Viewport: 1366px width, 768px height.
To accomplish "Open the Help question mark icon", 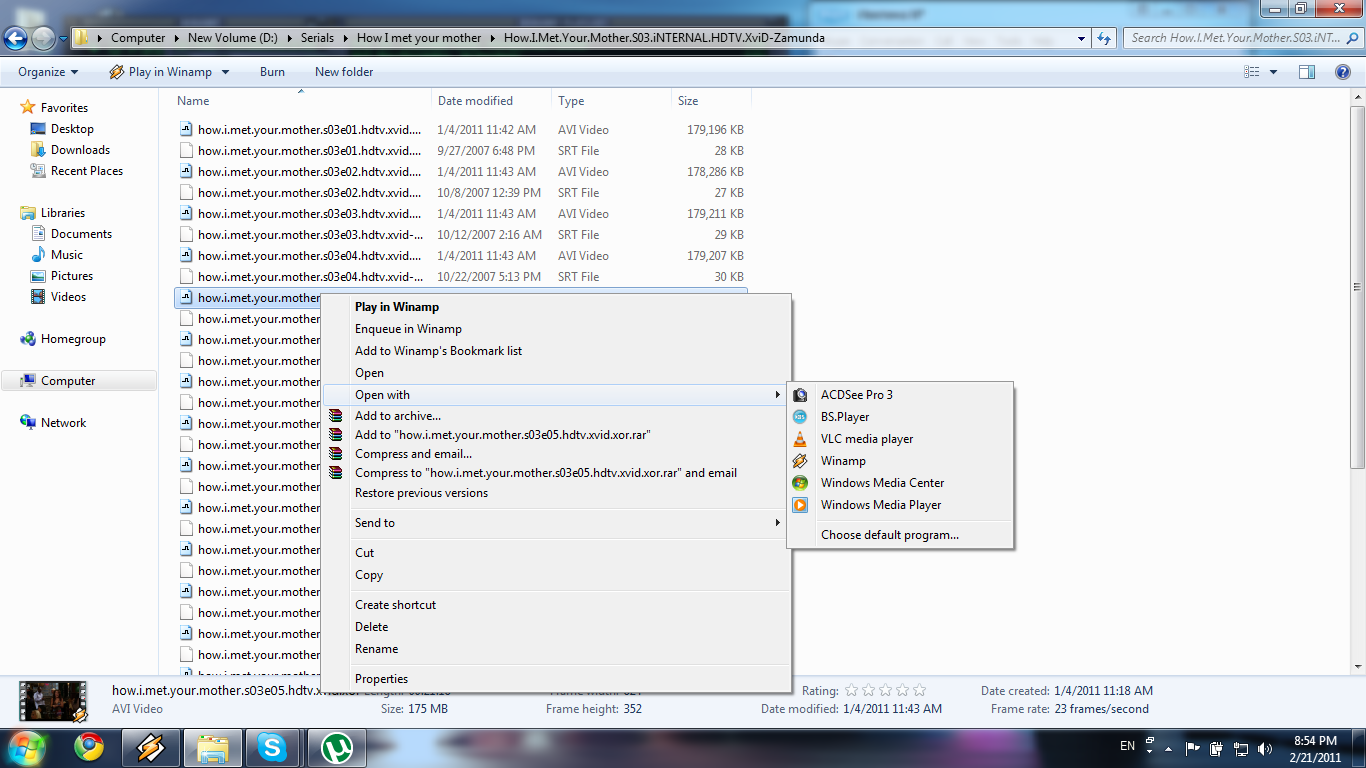I will point(1343,72).
